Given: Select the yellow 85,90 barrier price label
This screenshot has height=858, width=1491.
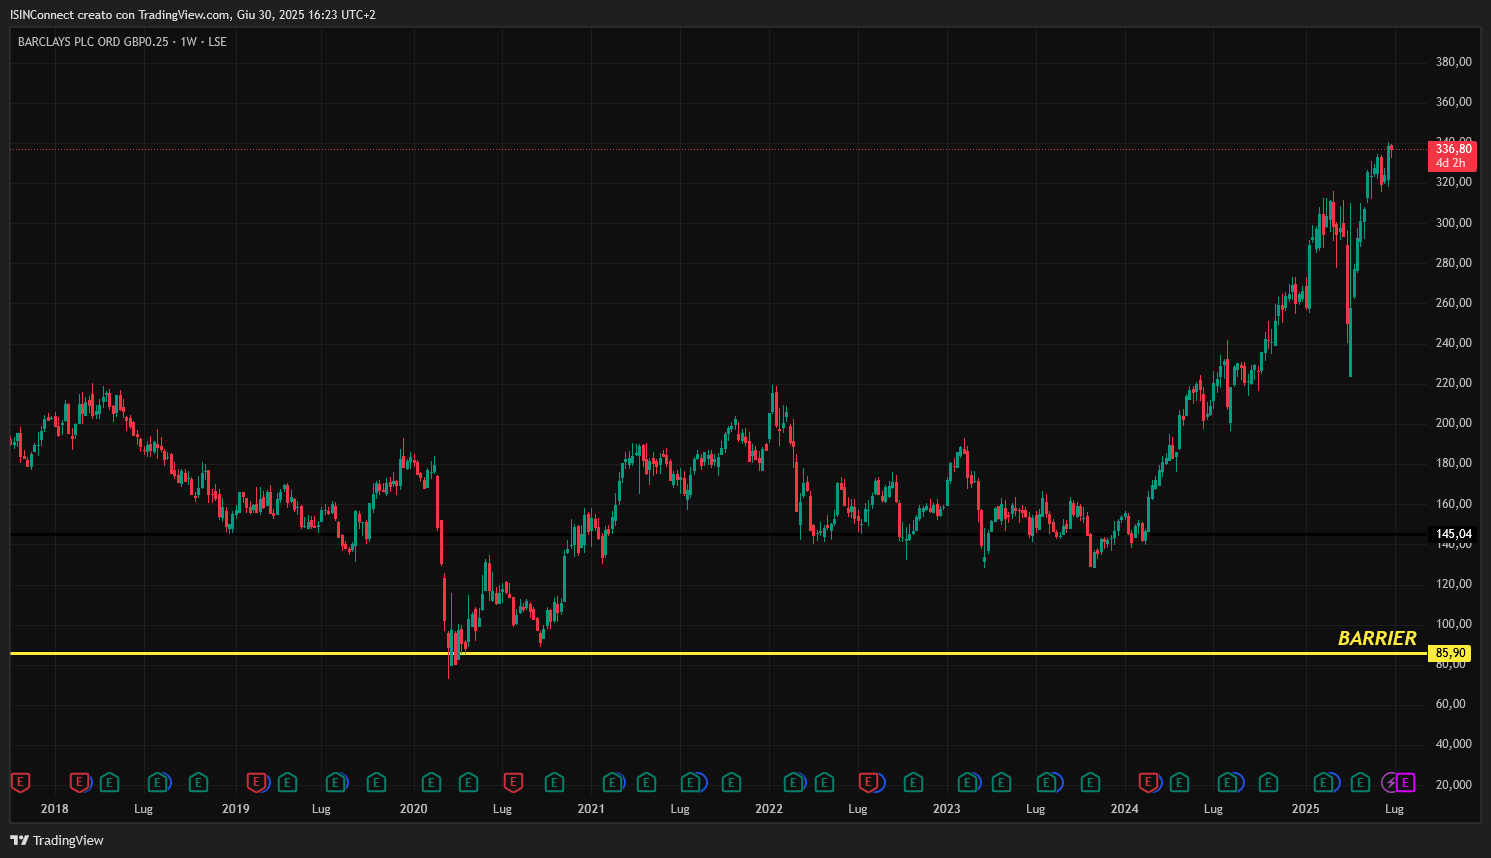Looking at the screenshot, I should [x=1450, y=653].
